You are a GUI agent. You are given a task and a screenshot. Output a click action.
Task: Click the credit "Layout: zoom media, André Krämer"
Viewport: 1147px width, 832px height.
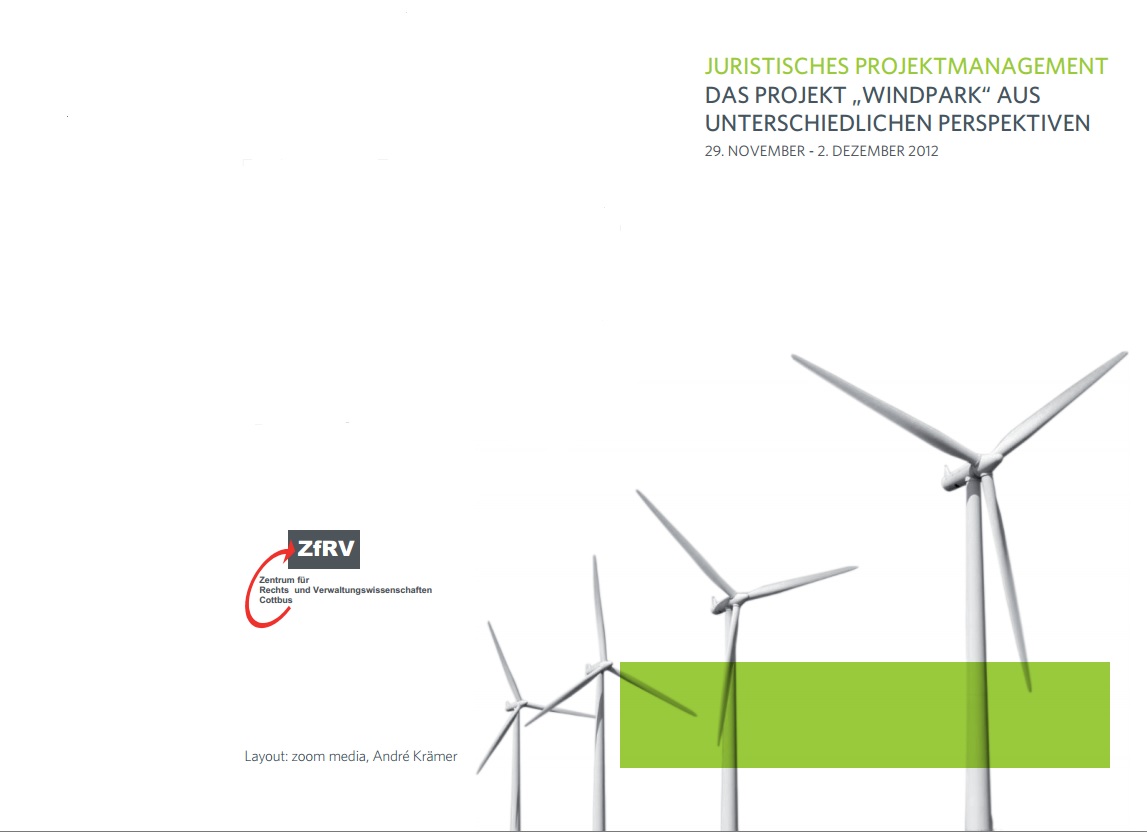351,756
